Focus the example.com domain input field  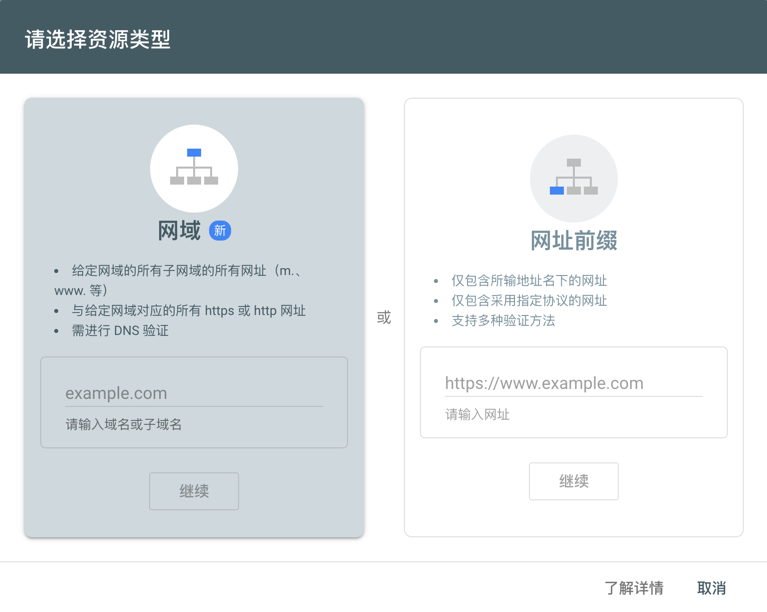coord(194,393)
